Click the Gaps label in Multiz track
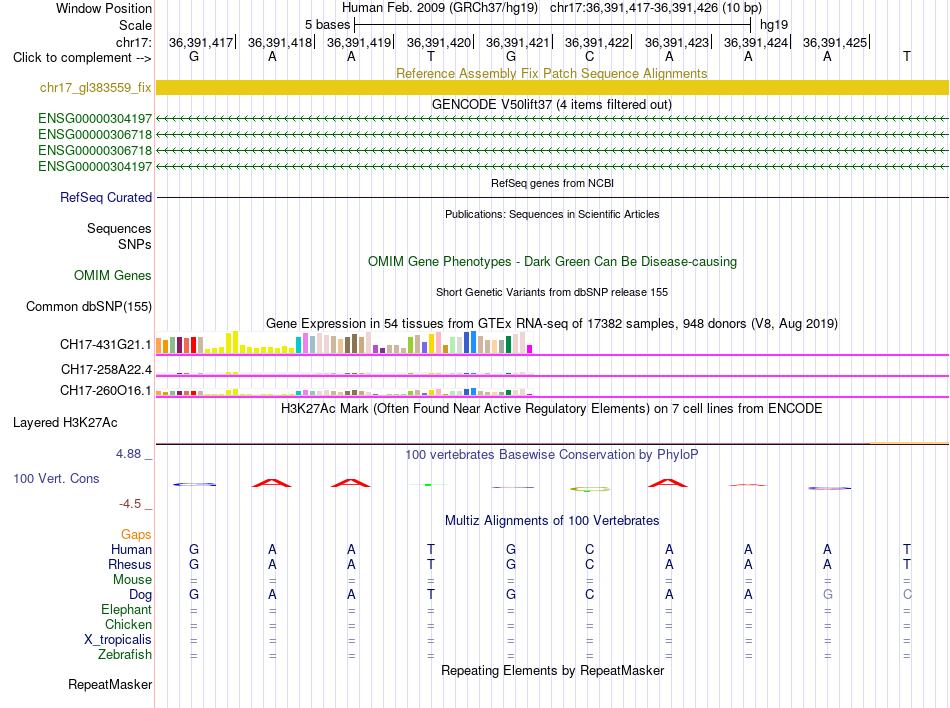Image resolution: width=950 pixels, height=708 pixels. point(136,534)
